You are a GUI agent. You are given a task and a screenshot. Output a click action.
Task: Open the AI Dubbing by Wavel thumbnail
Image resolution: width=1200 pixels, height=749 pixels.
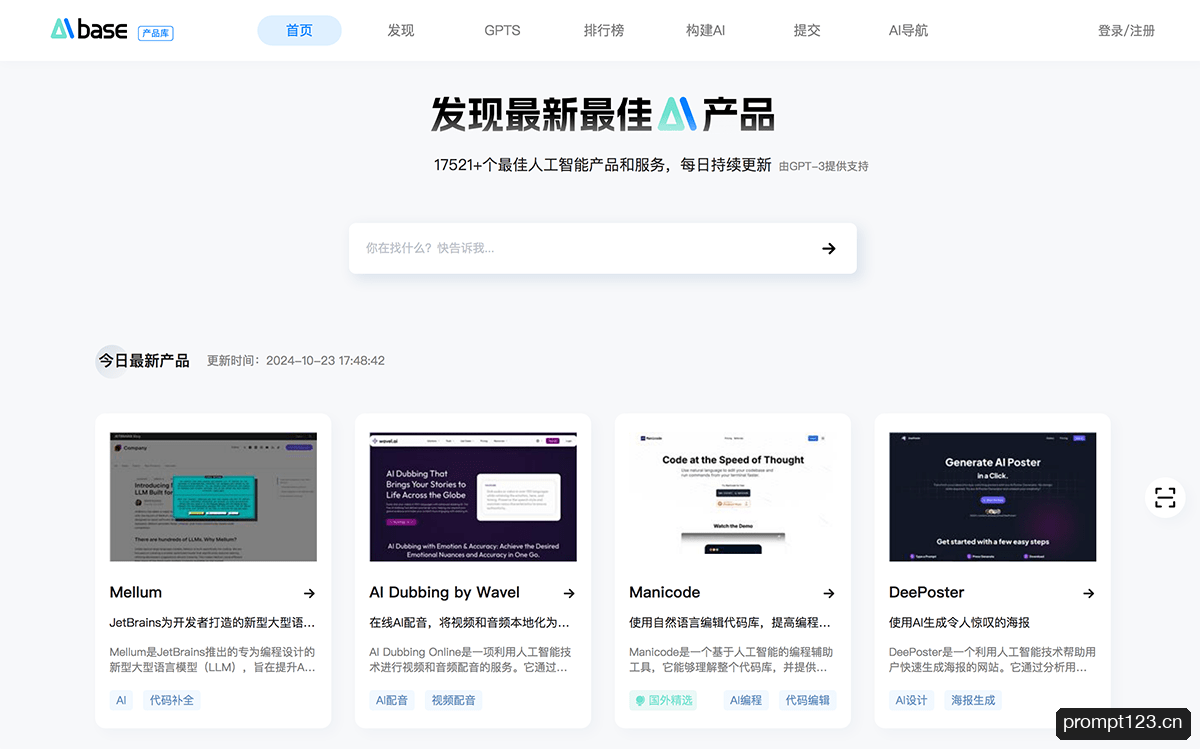click(x=473, y=497)
